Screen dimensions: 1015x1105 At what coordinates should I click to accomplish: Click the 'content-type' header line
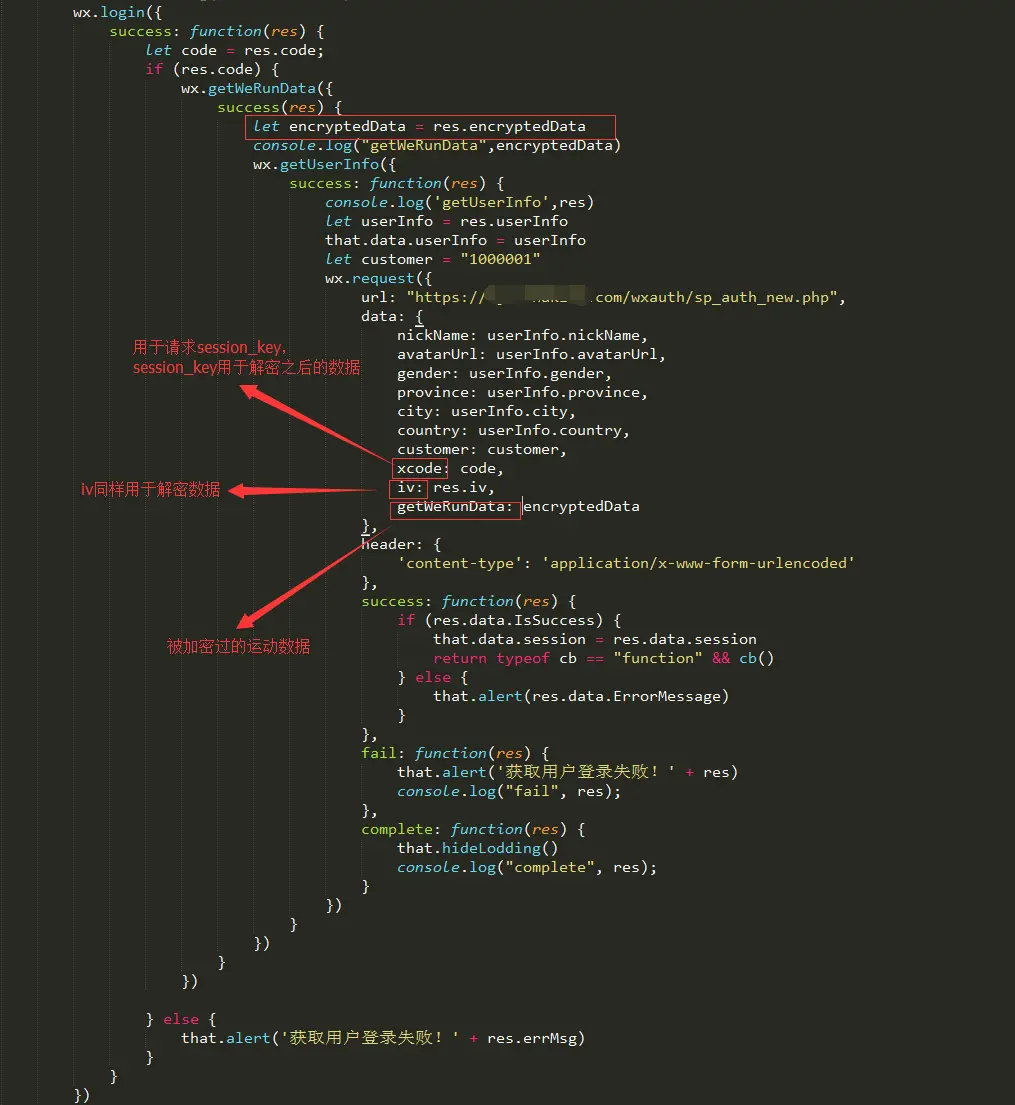(625, 563)
